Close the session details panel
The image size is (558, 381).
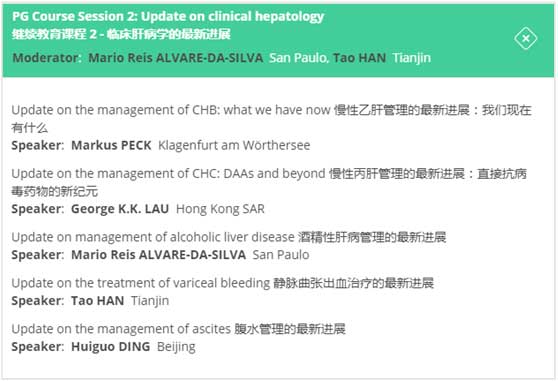tap(525, 38)
